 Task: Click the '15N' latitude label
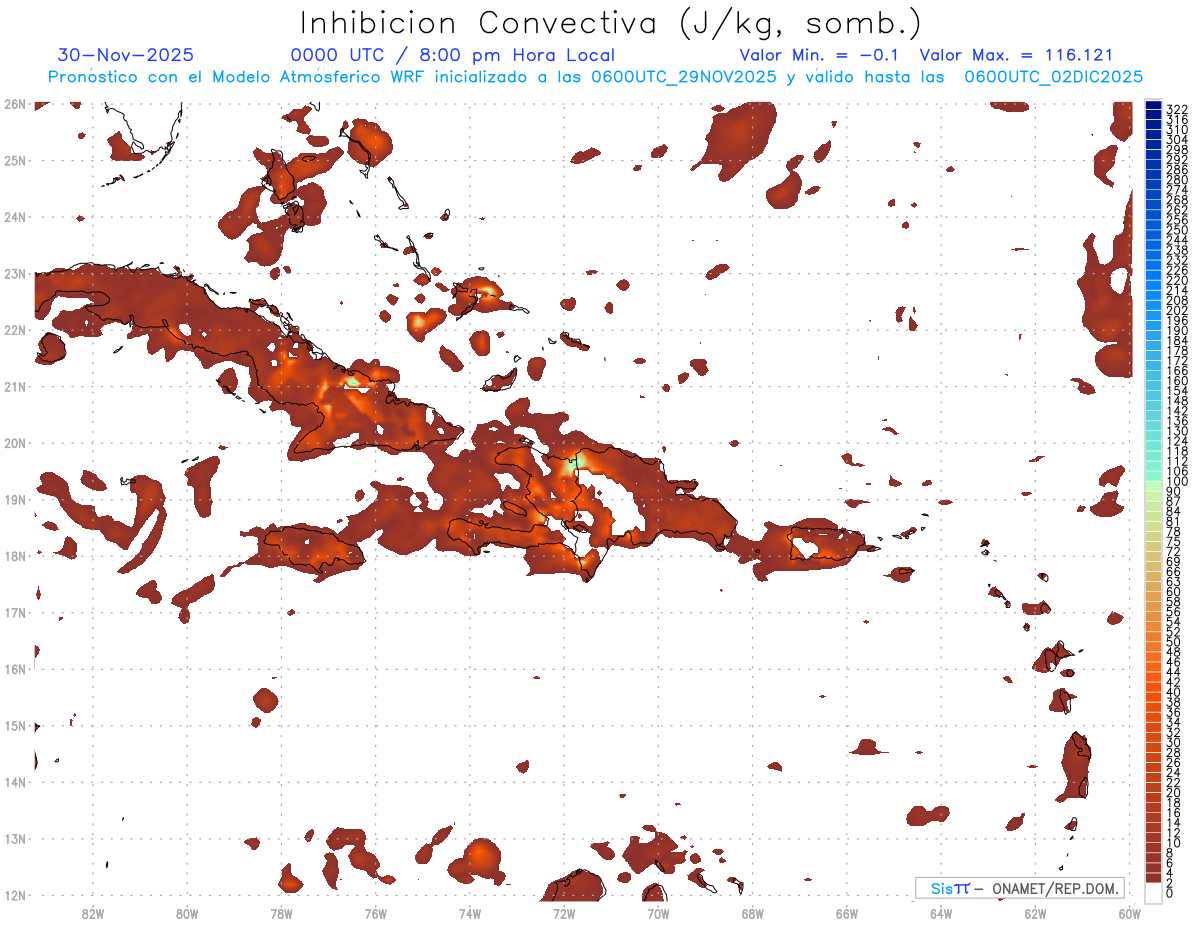pos(14,725)
